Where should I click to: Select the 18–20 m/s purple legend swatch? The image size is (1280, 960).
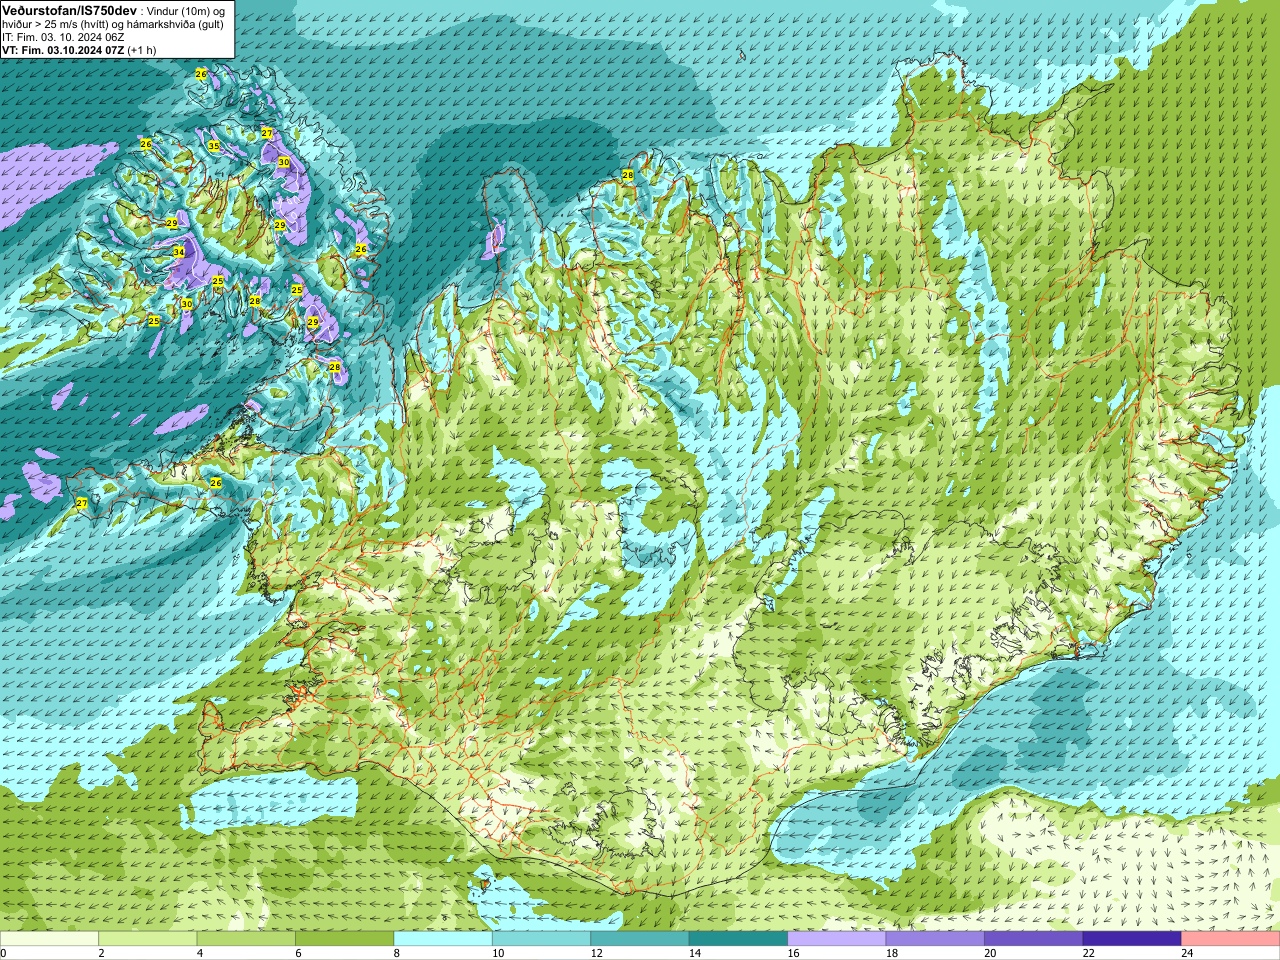(935, 939)
